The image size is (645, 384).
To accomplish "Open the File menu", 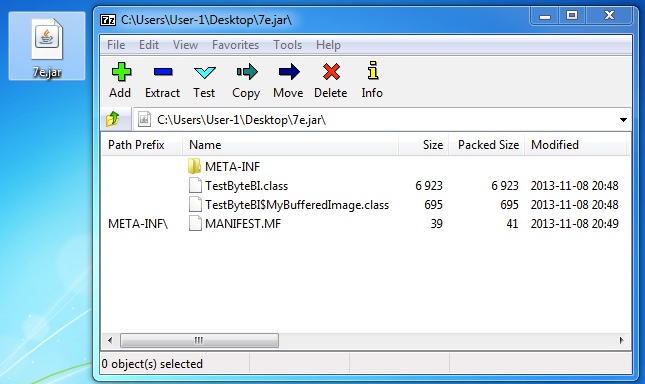I will pyautogui.click(x=116, y=45).
